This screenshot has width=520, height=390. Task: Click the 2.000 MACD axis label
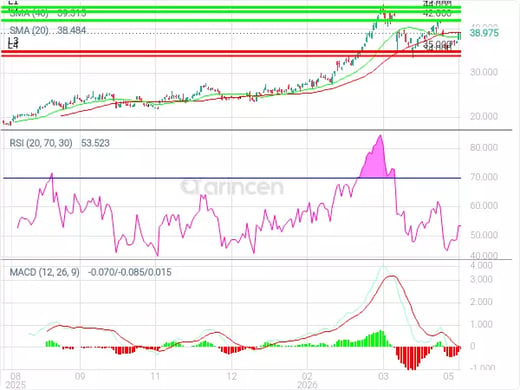(481, 302)
